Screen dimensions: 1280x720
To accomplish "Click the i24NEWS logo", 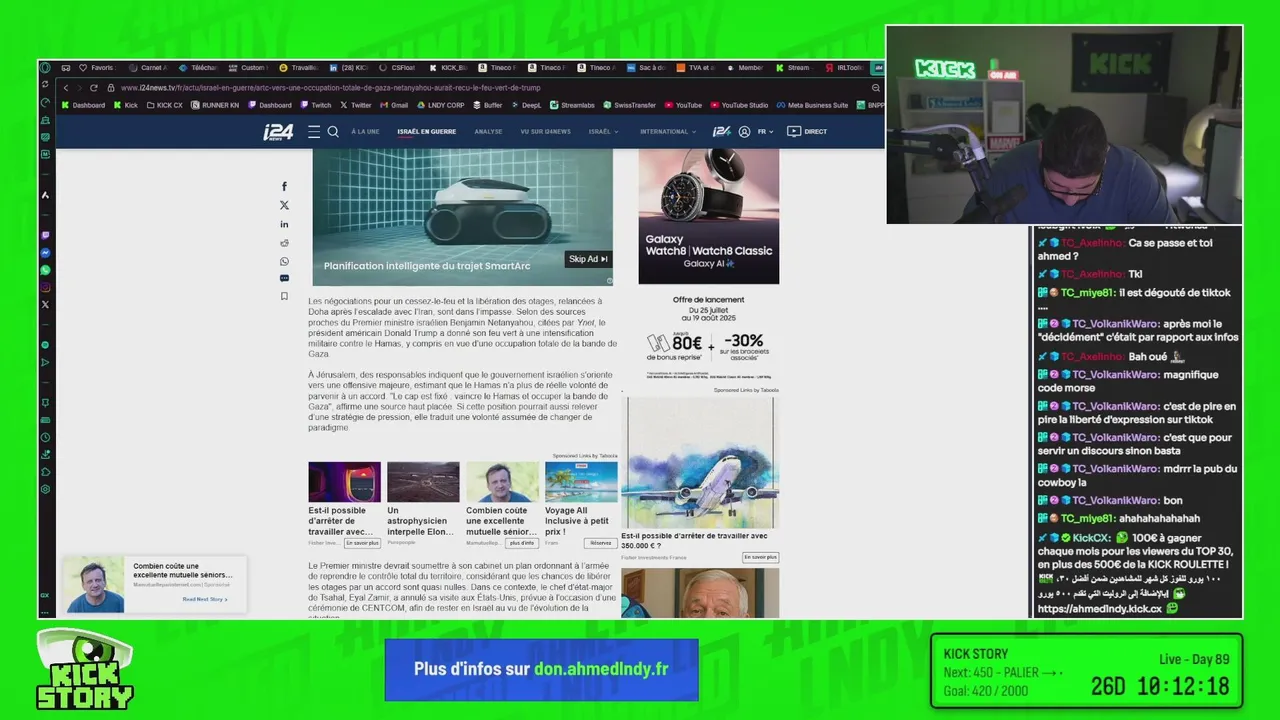I will coord(277,132).
